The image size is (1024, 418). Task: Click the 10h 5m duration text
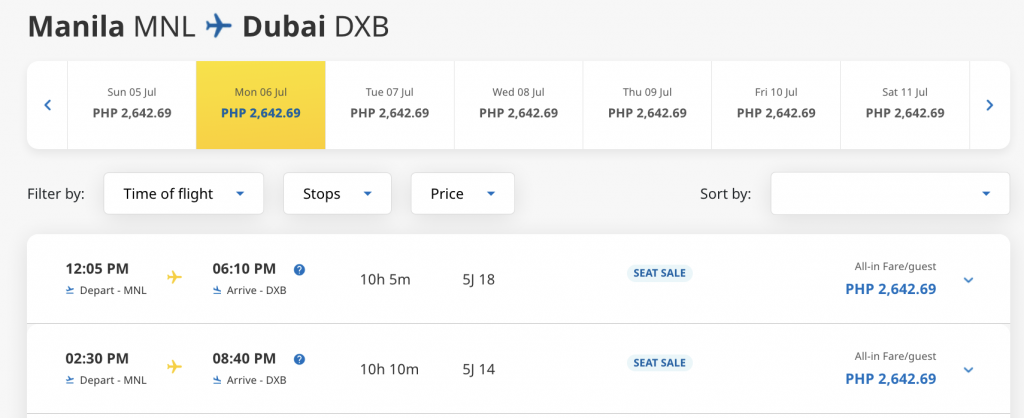[x=385, y=280]
